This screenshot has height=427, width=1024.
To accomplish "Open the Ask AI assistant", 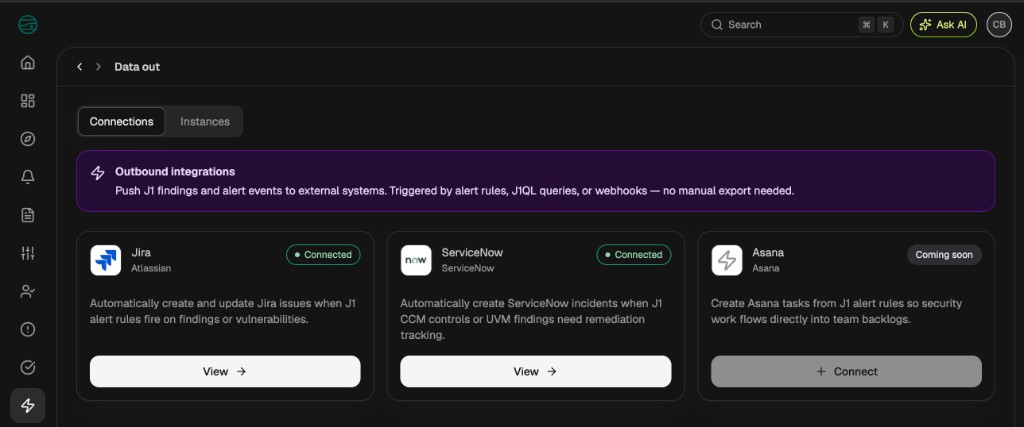I will pos(943,25).
